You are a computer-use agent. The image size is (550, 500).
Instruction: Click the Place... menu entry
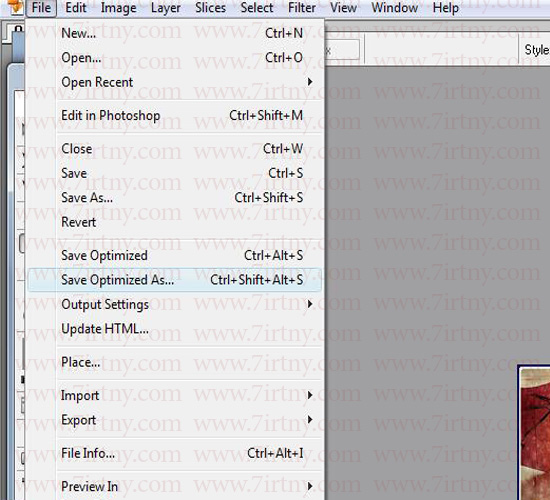[175, 362]
